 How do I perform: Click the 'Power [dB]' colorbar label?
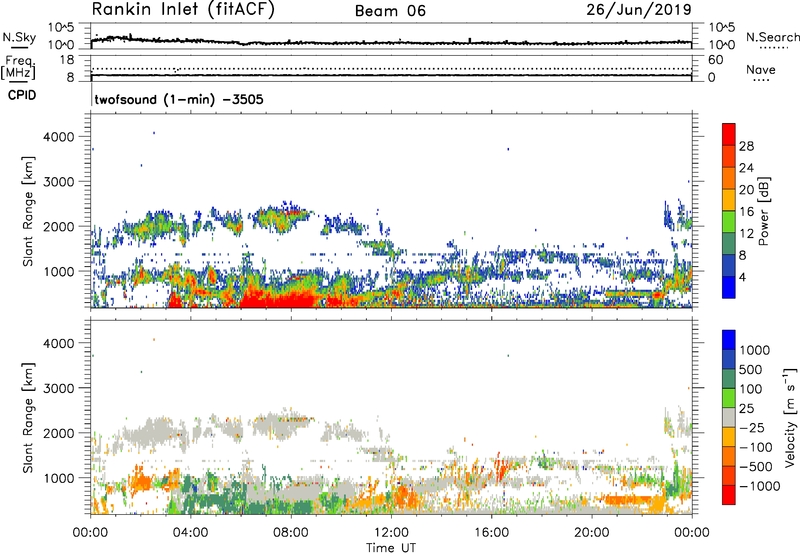point(764,211)
